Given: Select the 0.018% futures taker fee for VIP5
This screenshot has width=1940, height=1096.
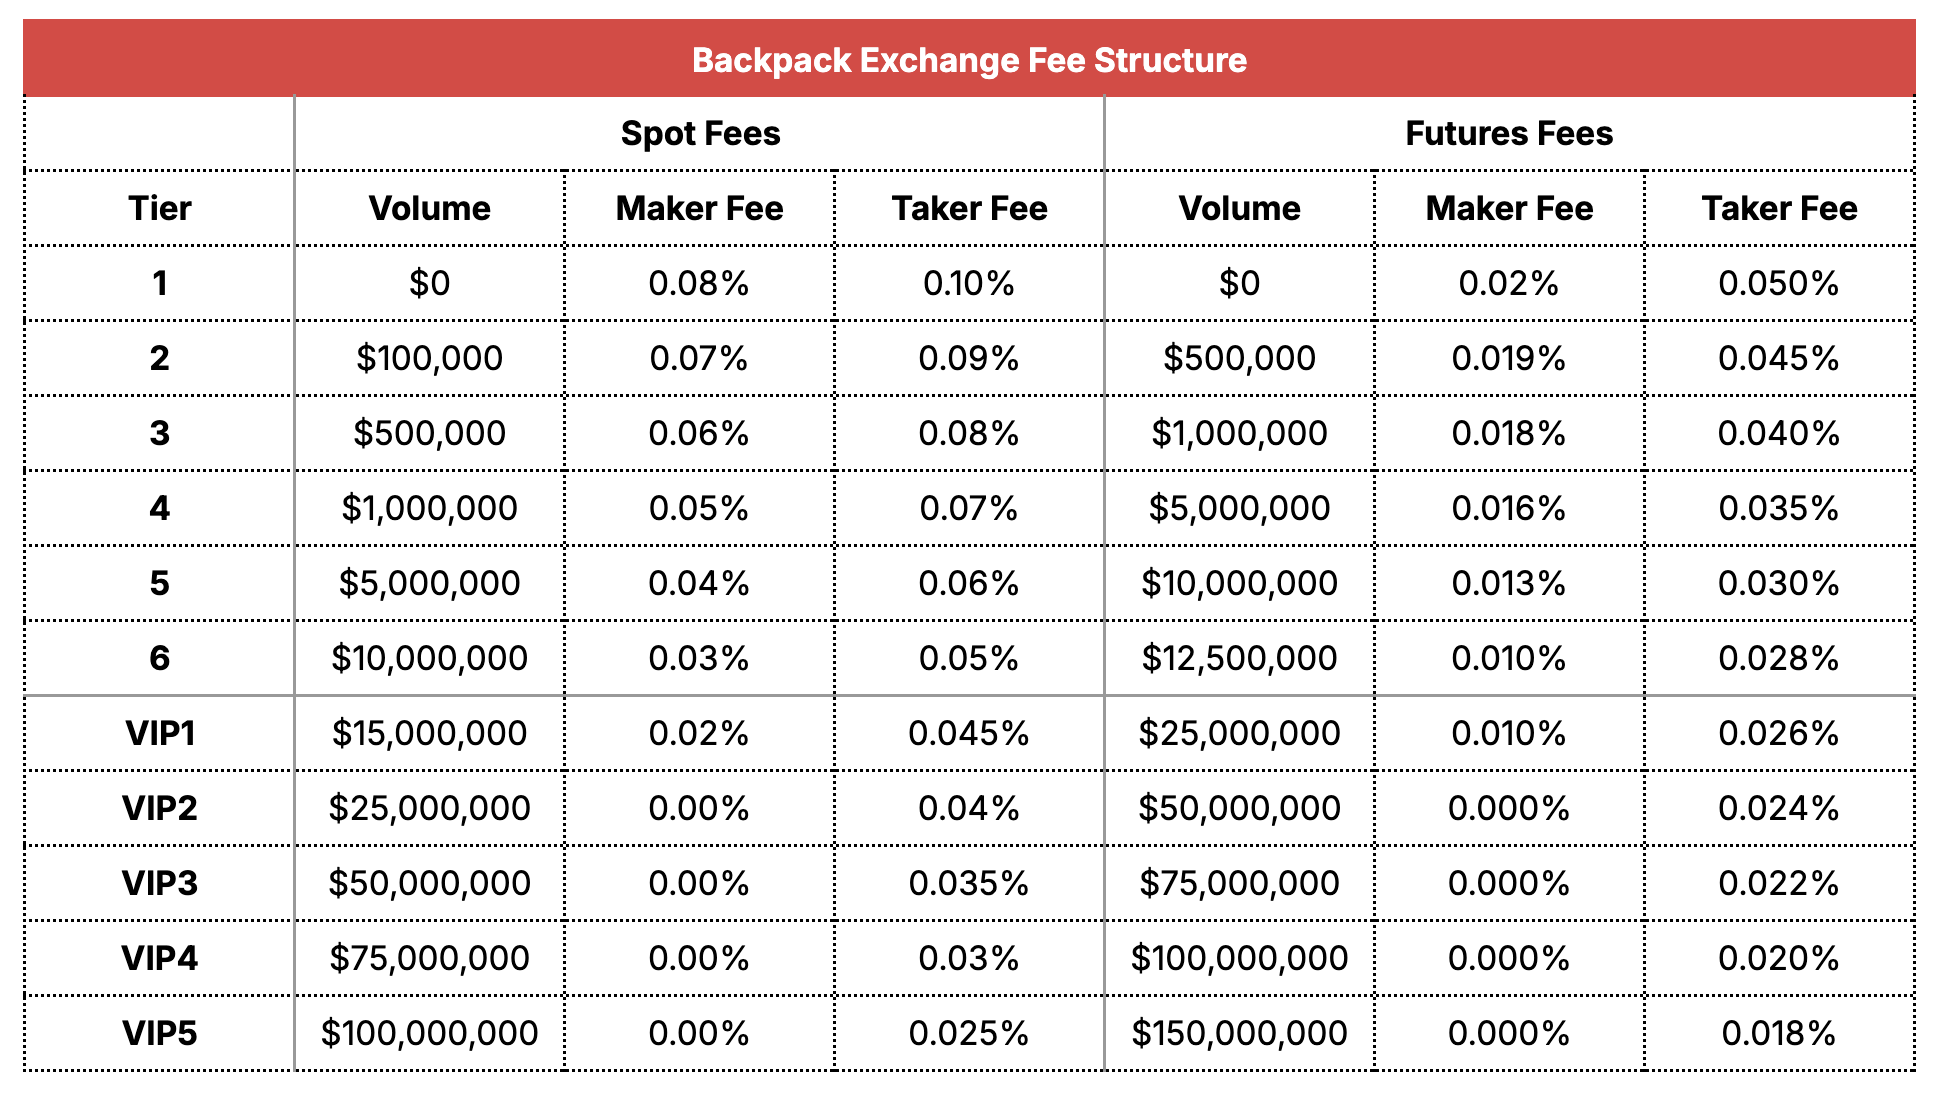Looking at the screenshot, I should [1778, 1033].
